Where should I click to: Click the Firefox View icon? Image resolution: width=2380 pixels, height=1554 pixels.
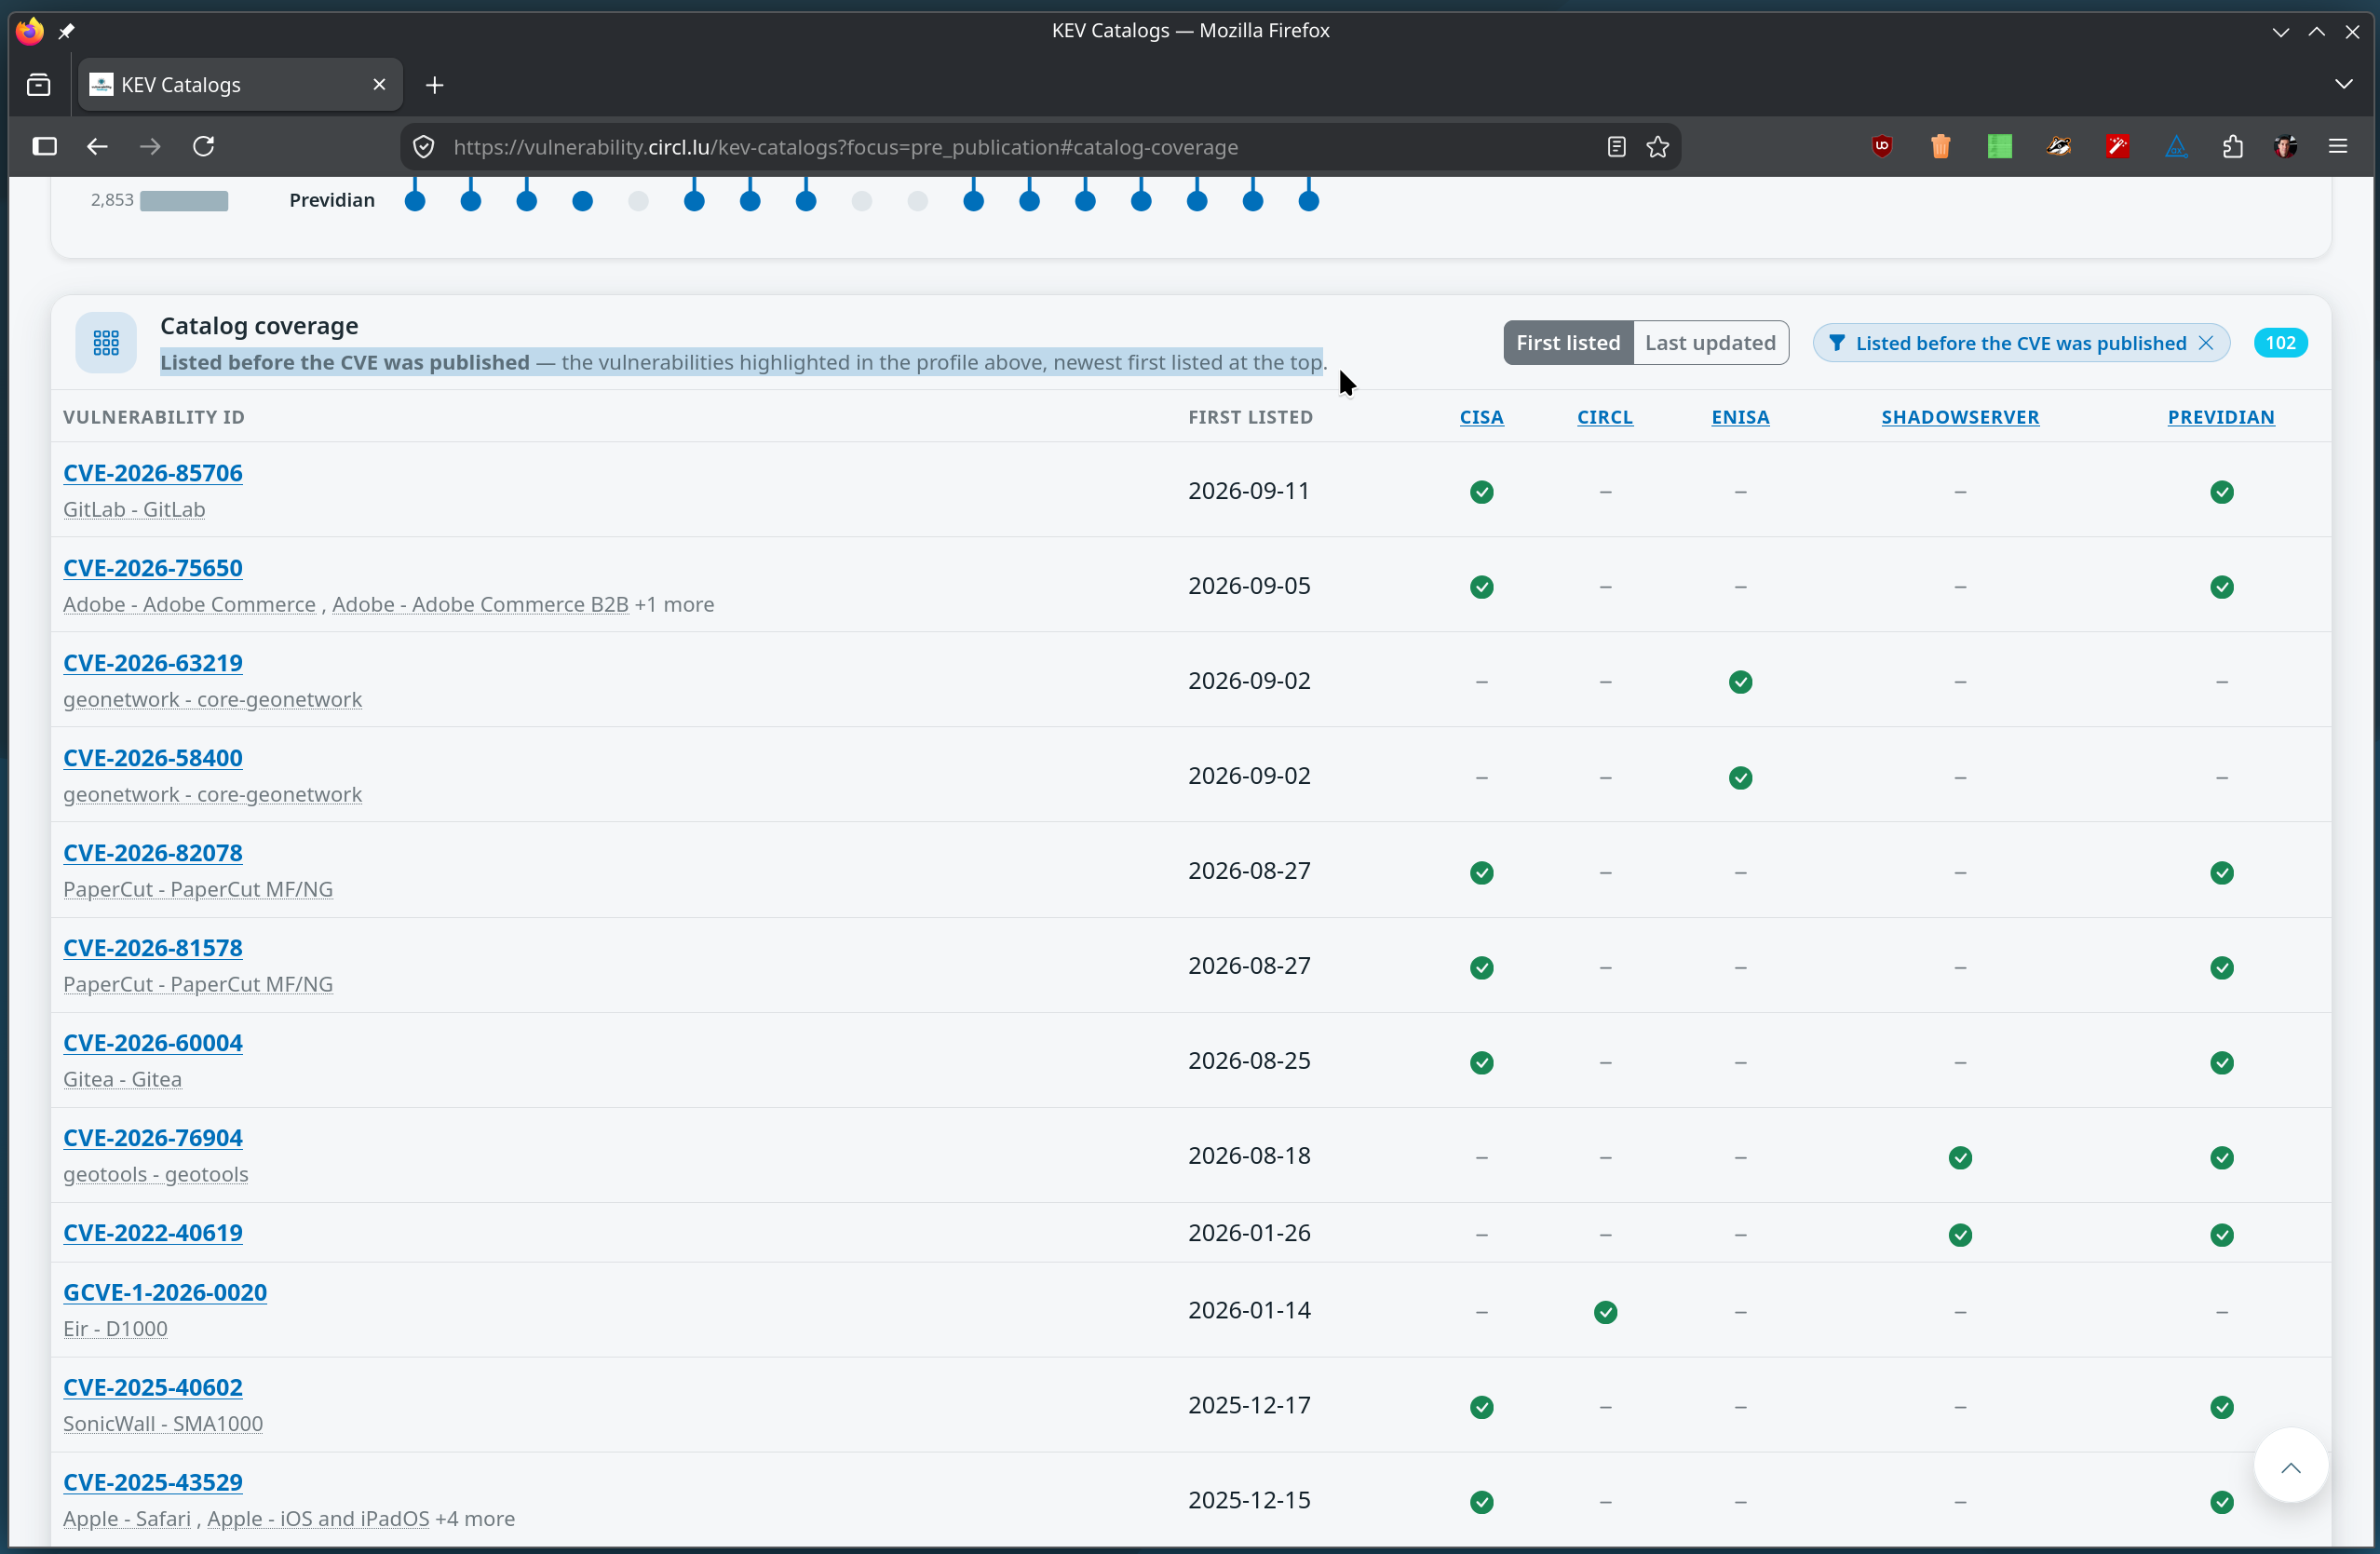point(38,85)
